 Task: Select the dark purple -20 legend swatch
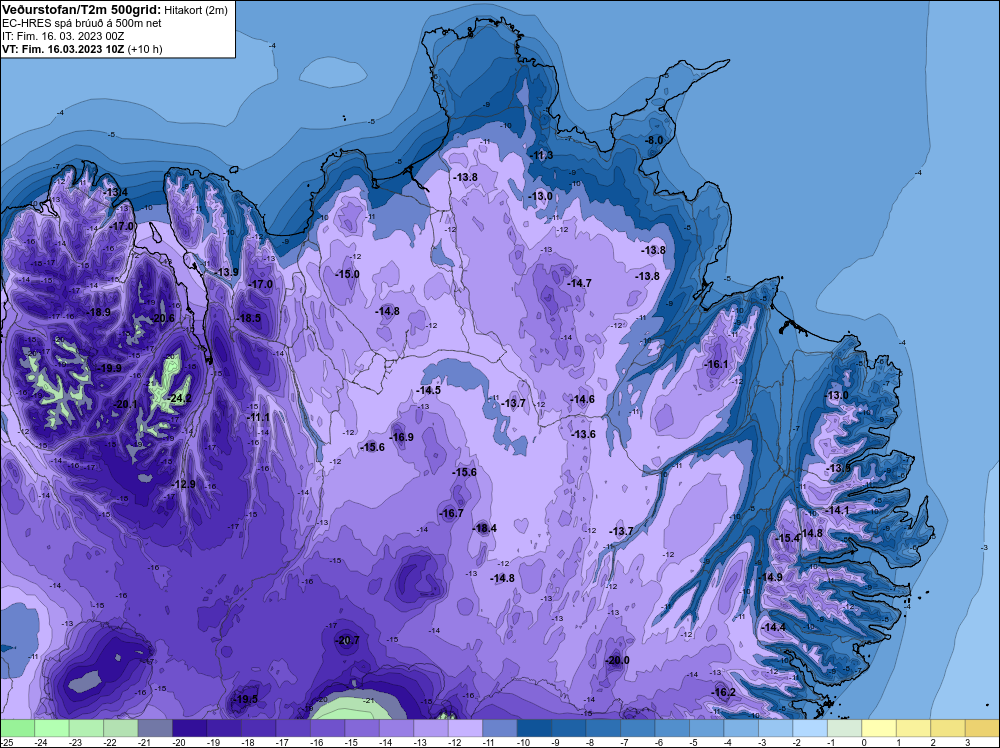click(189, 728)
